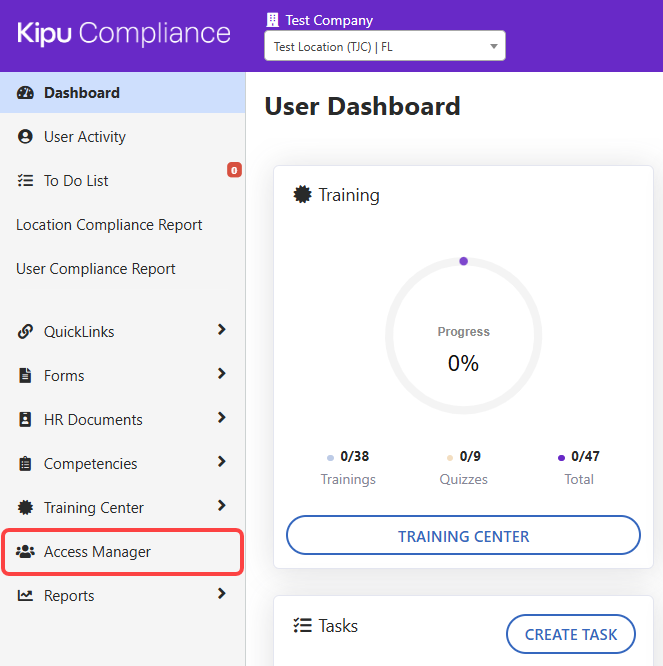Open the Test Location dropdown
Viewport: 663px width, 666px height.
click(x=384, y=46)
